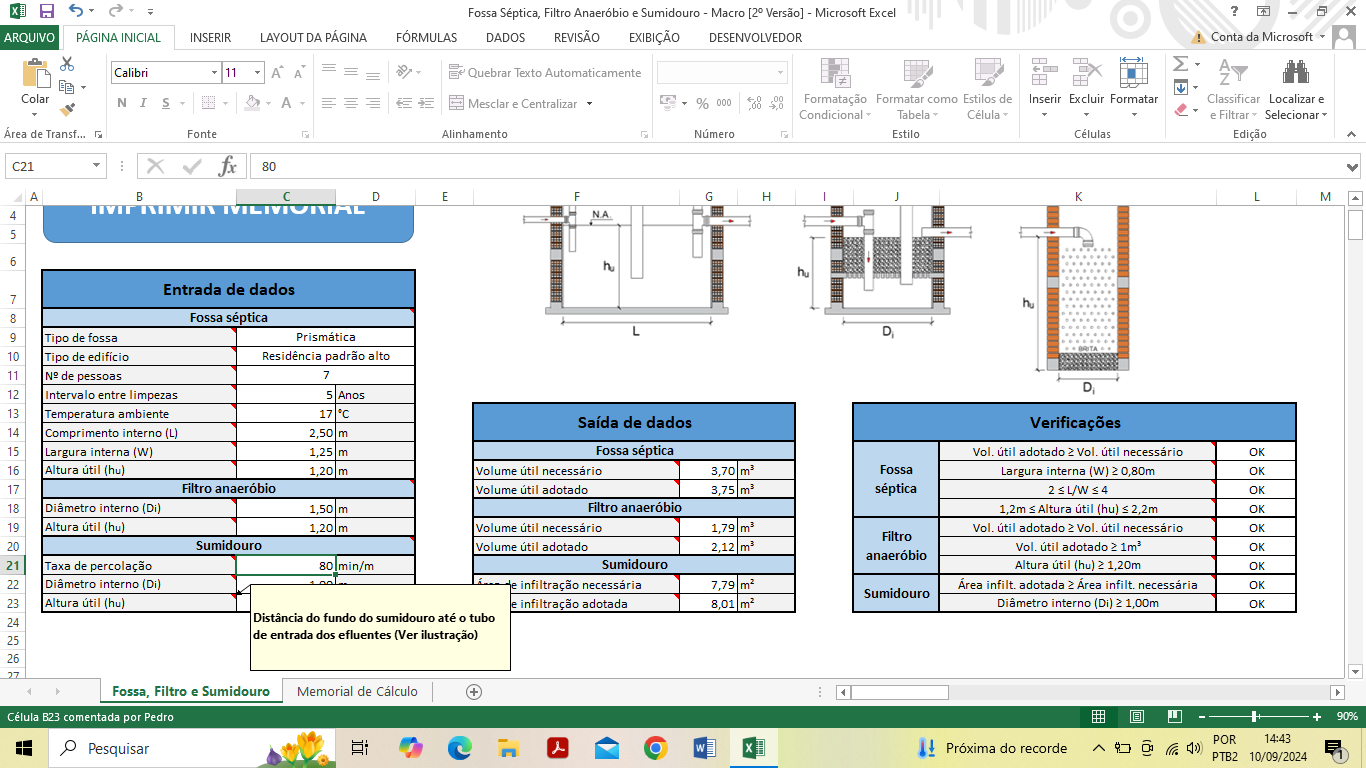Viewport: 1366px width, 768px height.
Task: Save the workbook using the floppy disk icon
Action: 46,11
